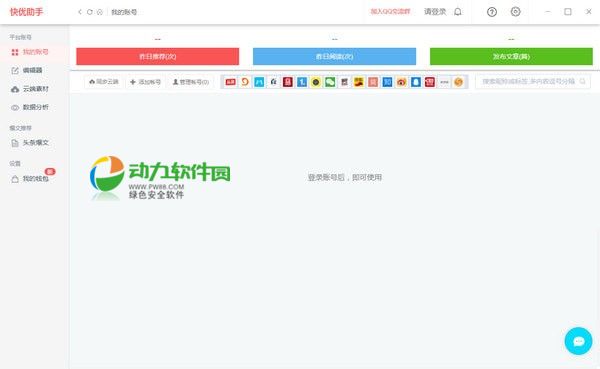Click the red badge on 我的钱包

click(50, 171)
